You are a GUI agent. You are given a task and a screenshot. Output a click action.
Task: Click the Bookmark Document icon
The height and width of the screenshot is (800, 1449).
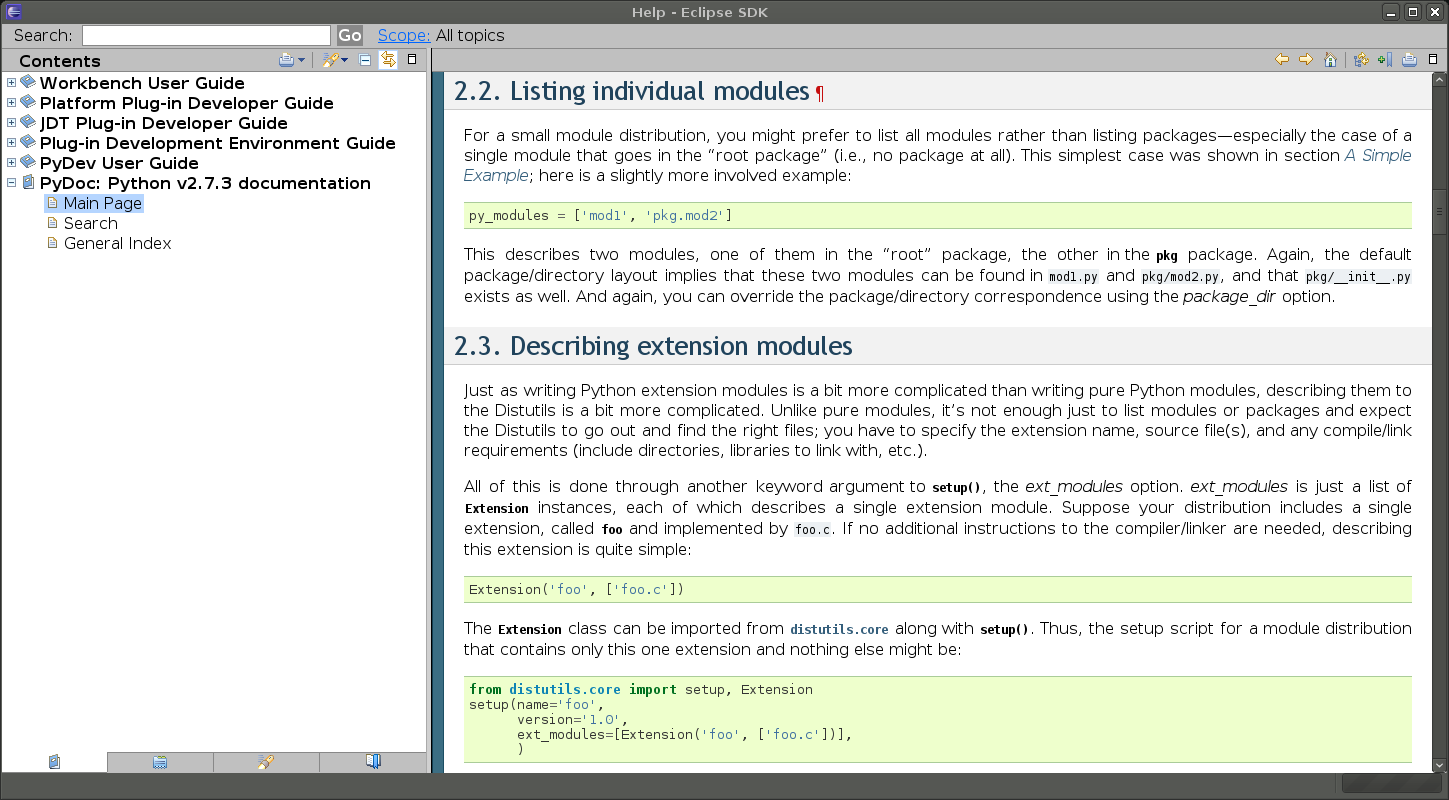[1385, 60]
